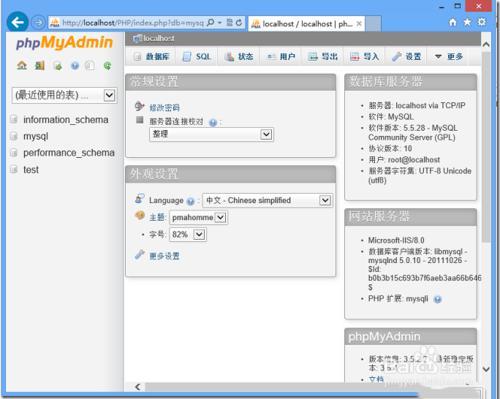Click the browser address bar URL field

(132, 23)
